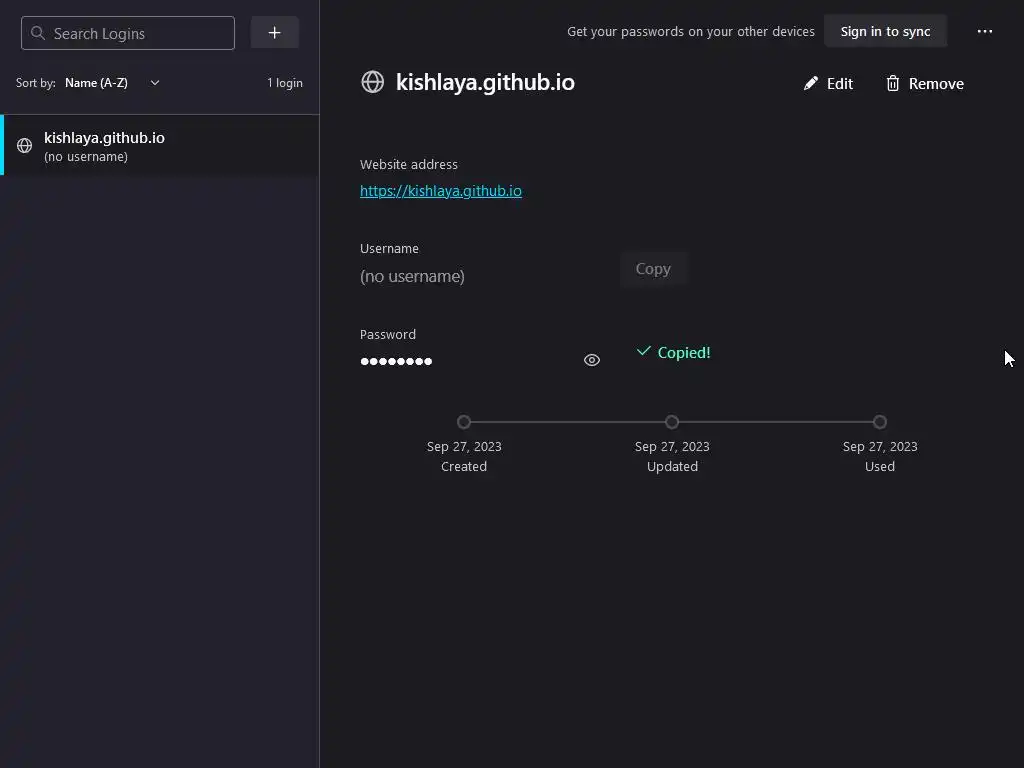Click the magnifier icon in search box
The height and width of the screenshot is (768, 1024).
[x=38, y=33]
